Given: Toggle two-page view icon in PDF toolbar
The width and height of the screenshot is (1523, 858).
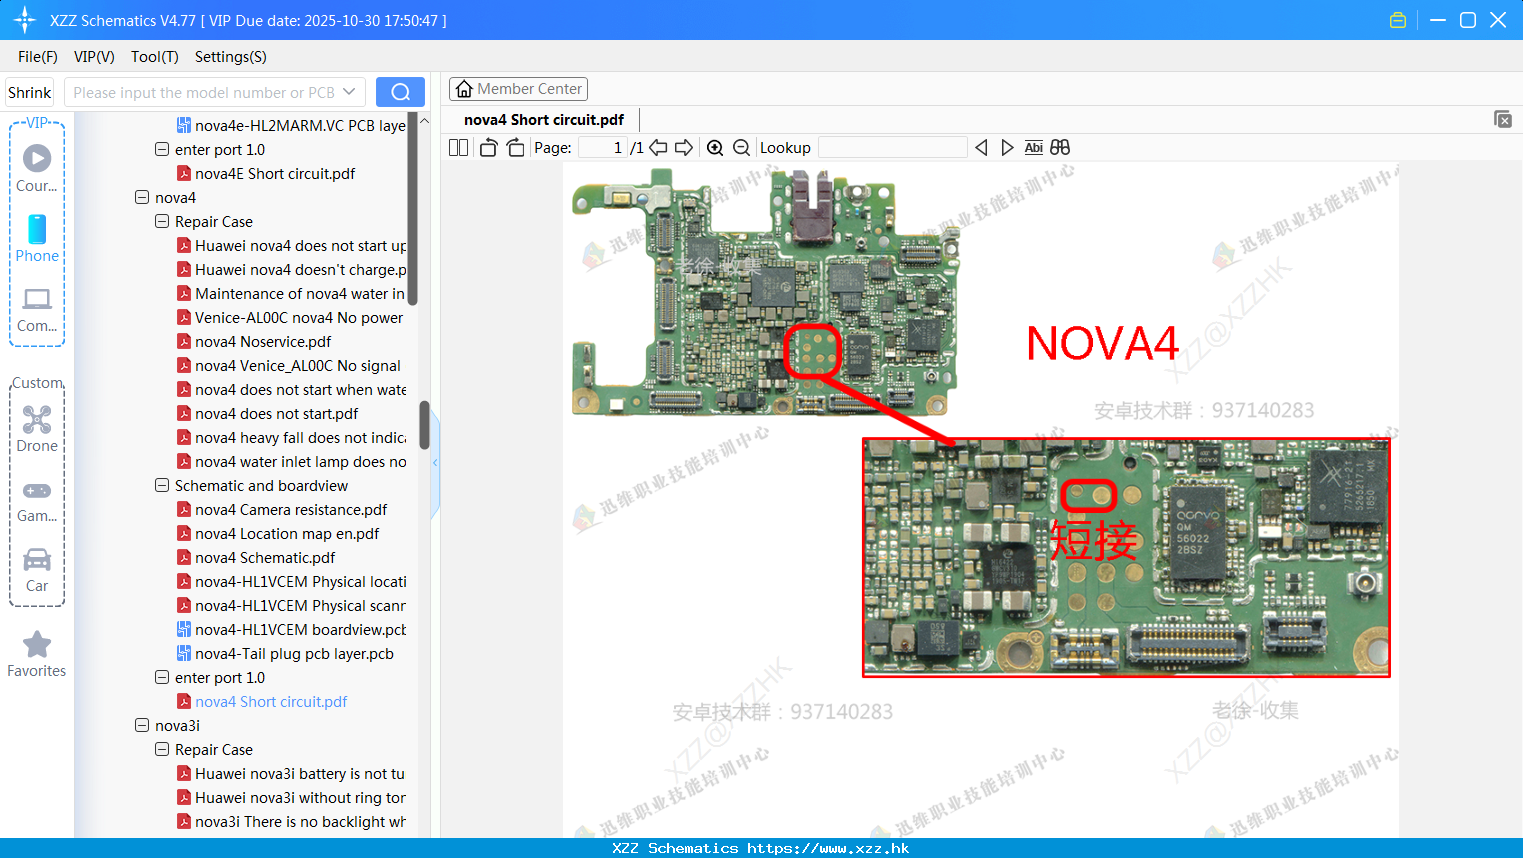Looking at the screenshot, I should pyautogui.click(x=458, y=147).
